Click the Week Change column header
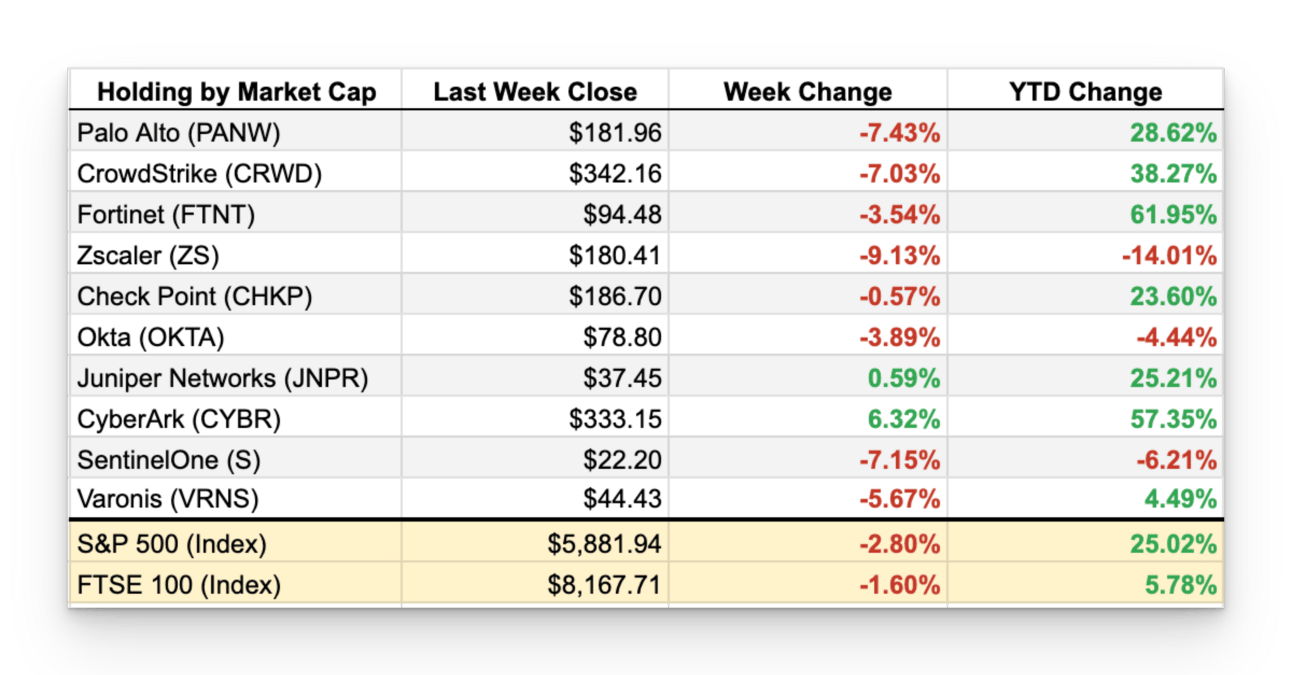This screenshot has height=675, width=1292. [x=807, y=93]
